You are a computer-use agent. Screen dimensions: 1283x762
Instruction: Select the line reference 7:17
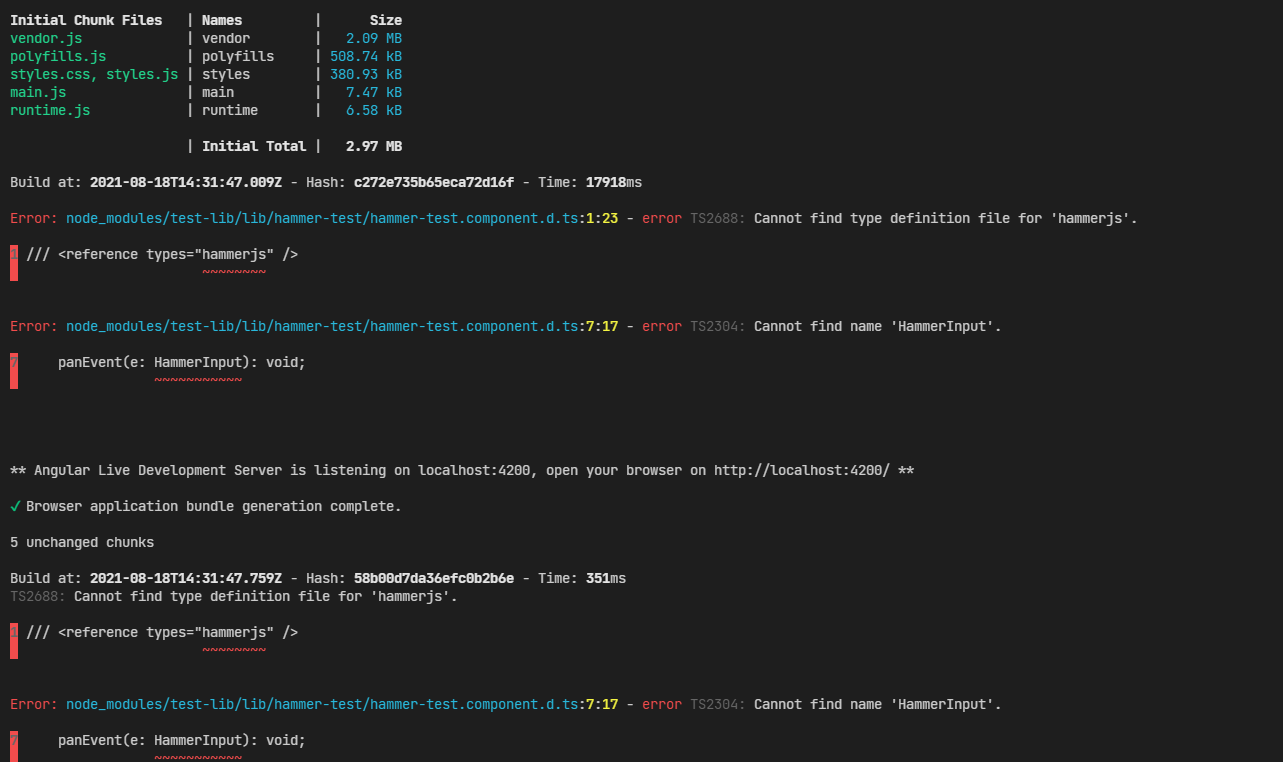(x=604, y=326)
